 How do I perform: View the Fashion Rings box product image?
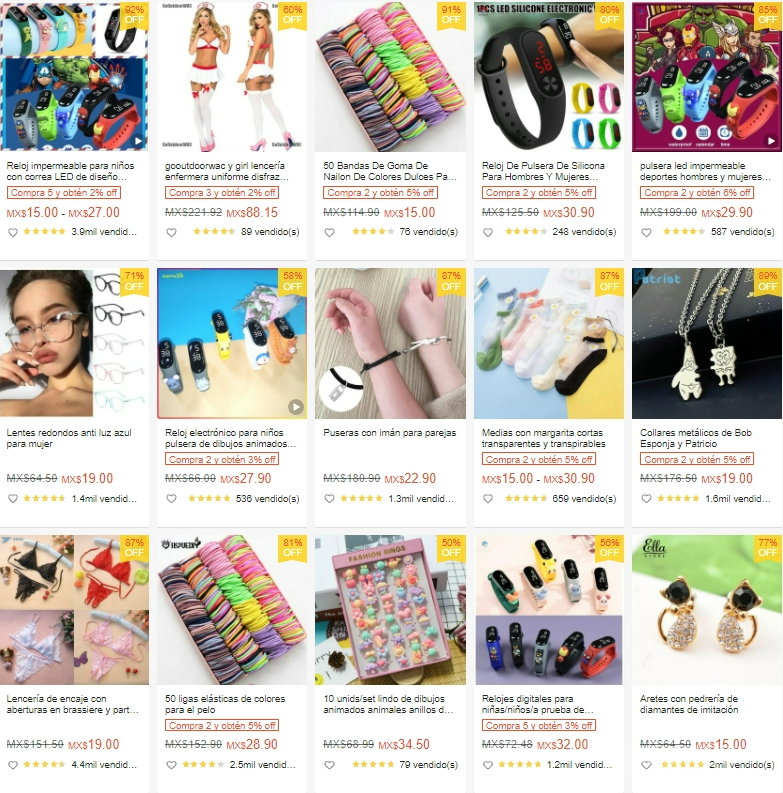point(390,610)
